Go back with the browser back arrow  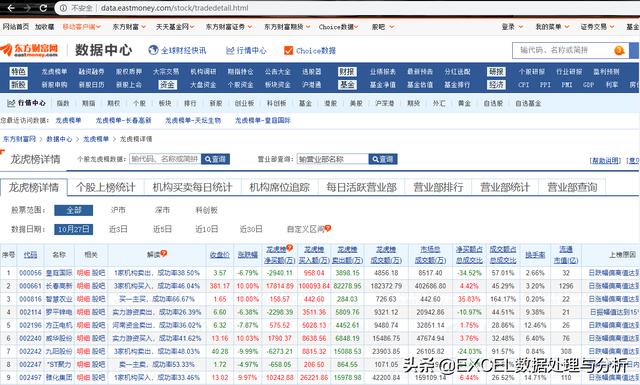(11, 8)
